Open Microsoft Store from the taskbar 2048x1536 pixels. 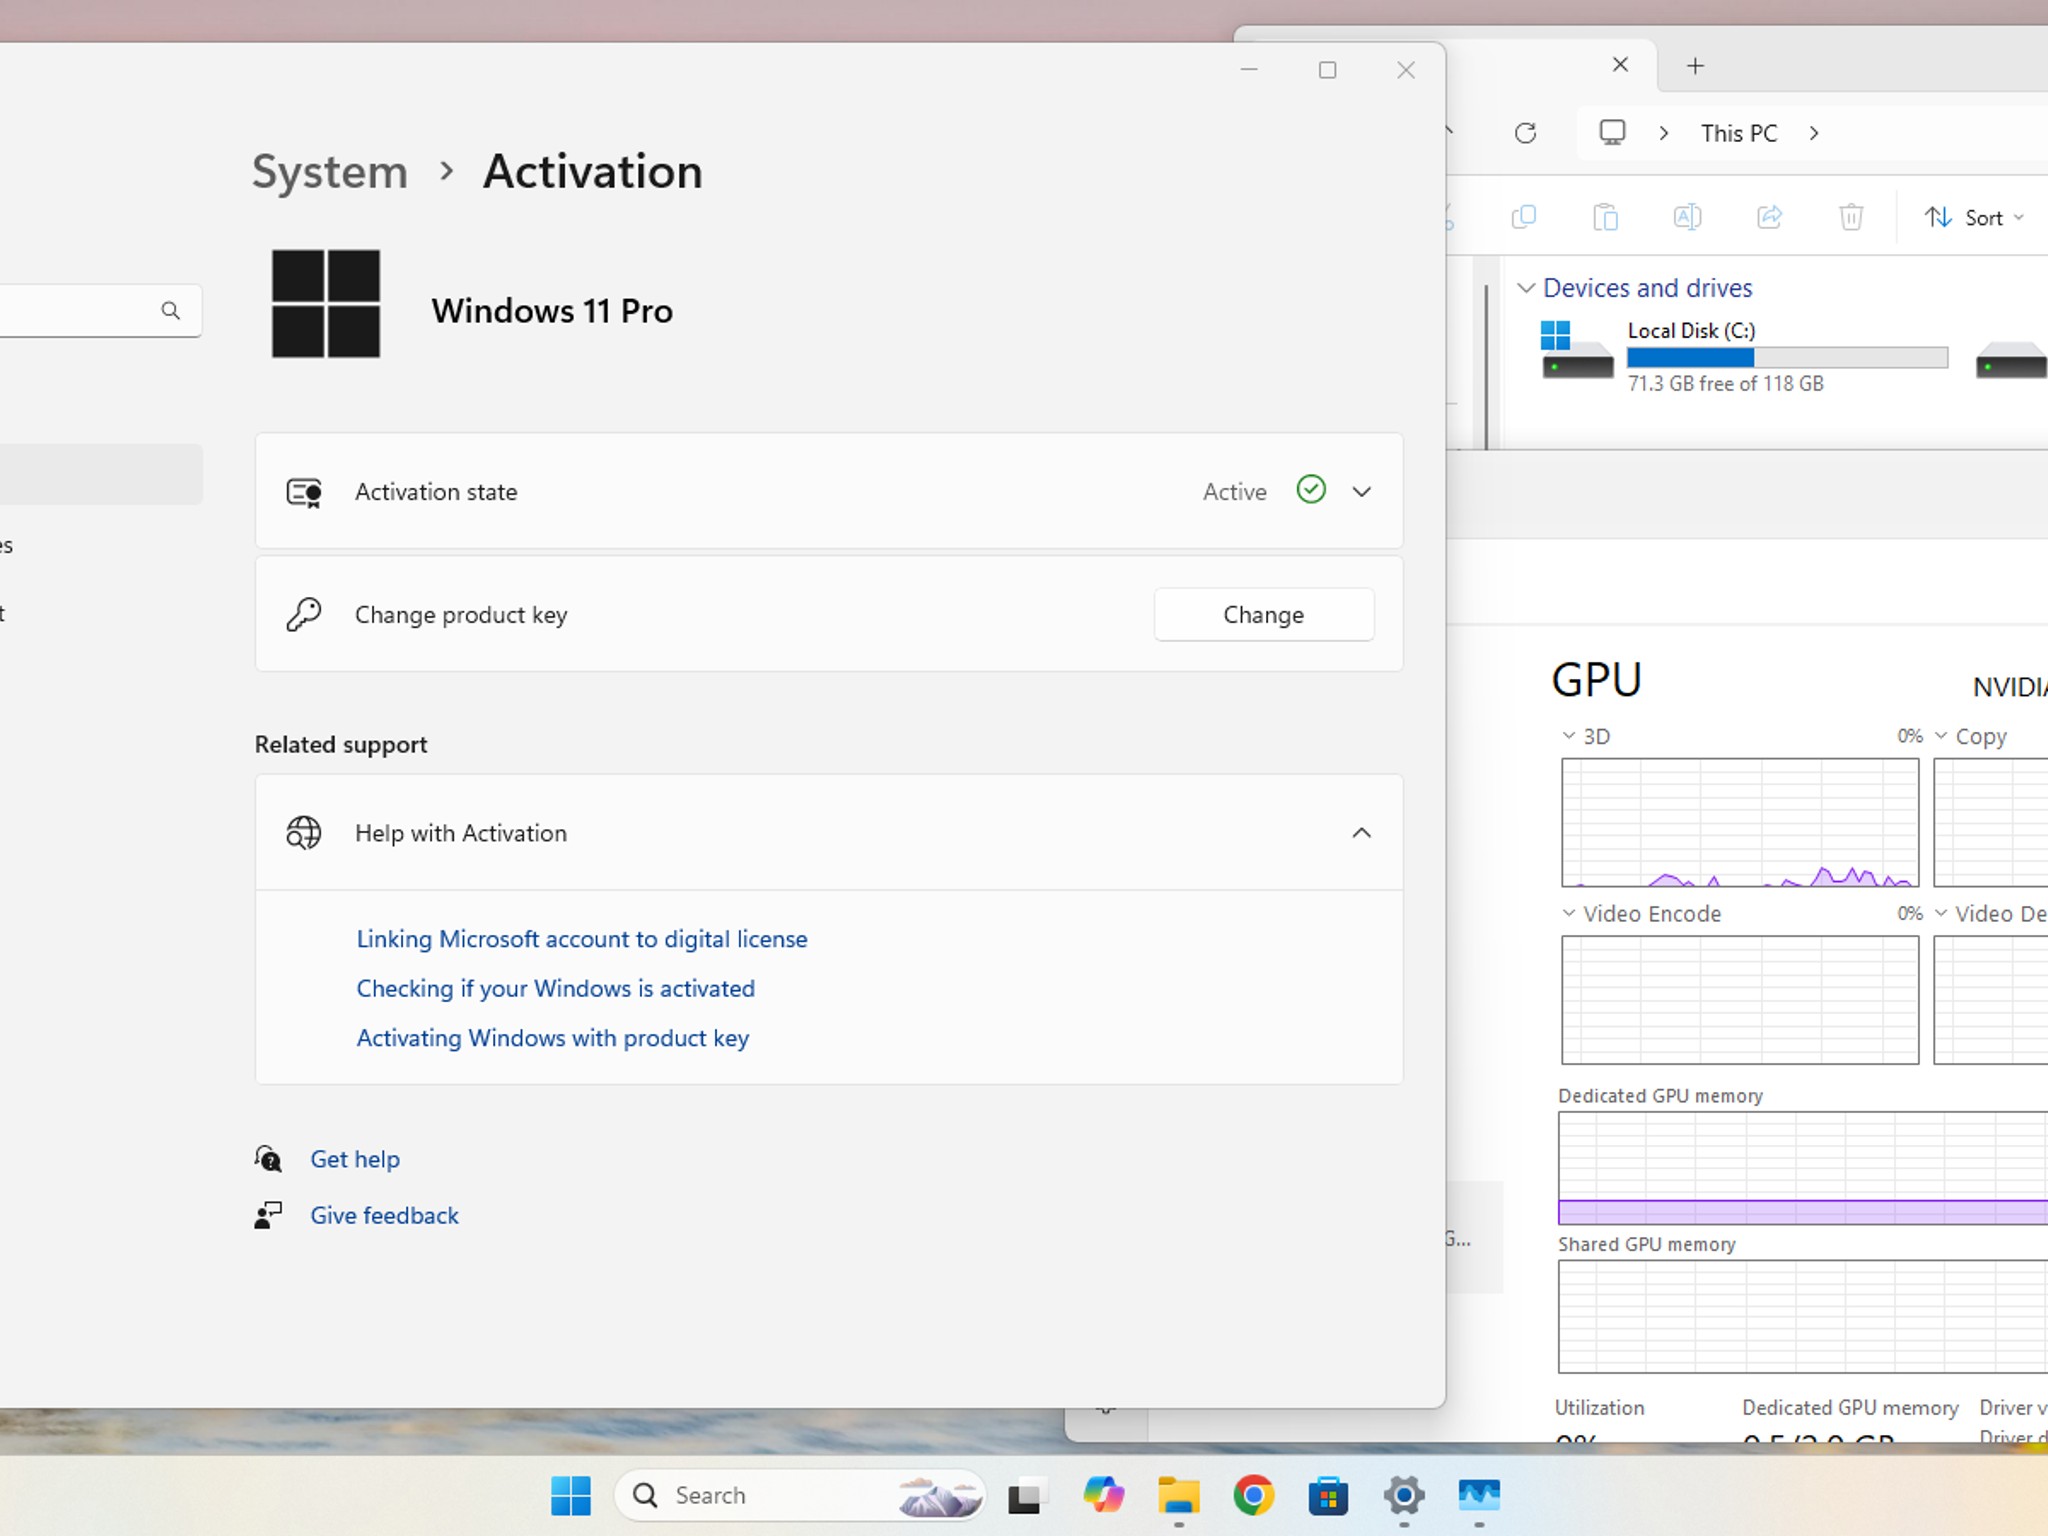[1328, 1496]
